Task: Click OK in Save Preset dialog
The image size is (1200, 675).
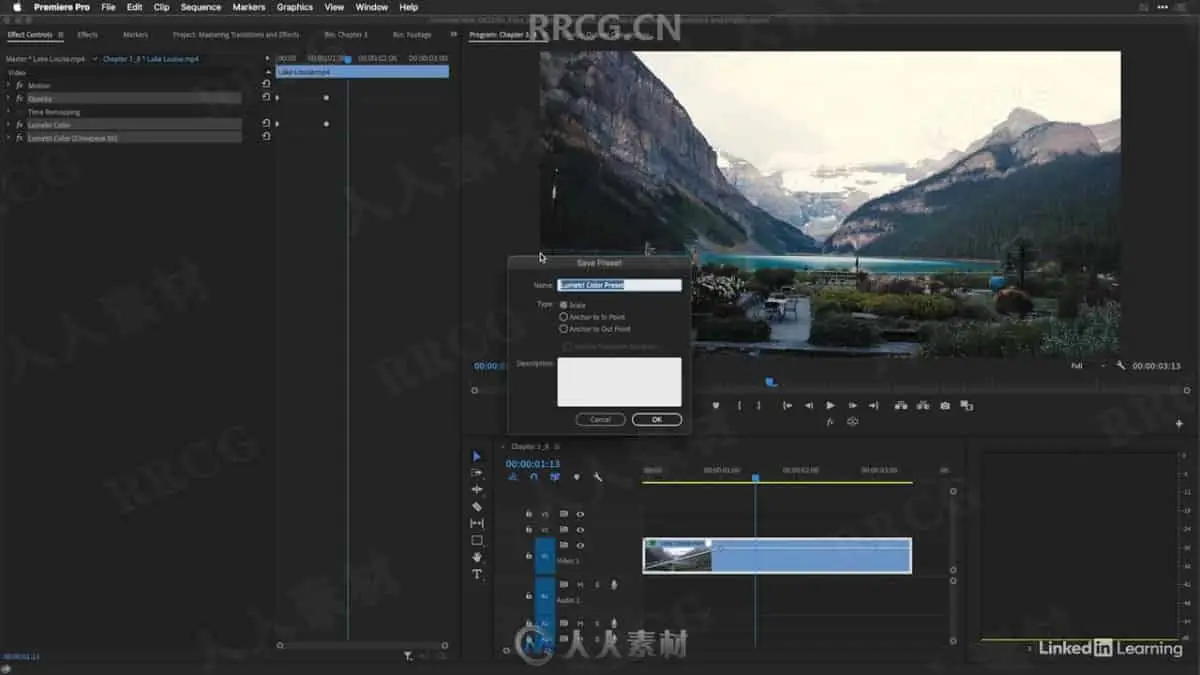Action: [x=657, y=420]
